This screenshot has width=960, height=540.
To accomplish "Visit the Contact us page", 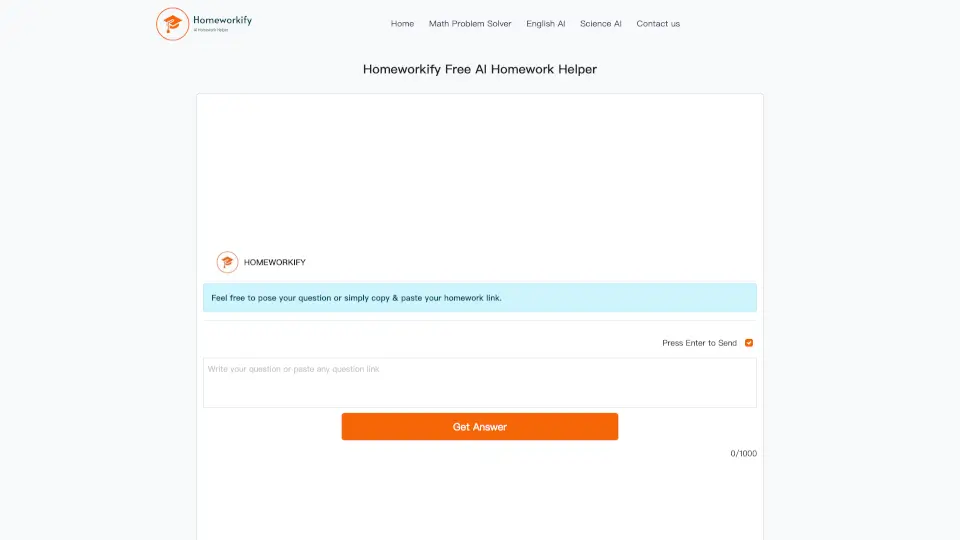I will coord(658,24).
